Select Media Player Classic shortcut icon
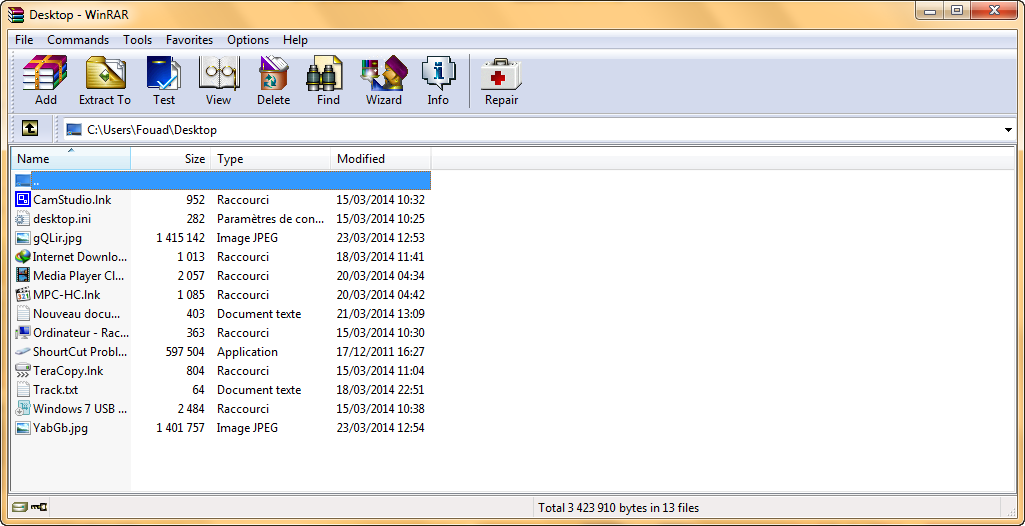This screenshot has width=1025, height=526. click(x=23, y=275)
